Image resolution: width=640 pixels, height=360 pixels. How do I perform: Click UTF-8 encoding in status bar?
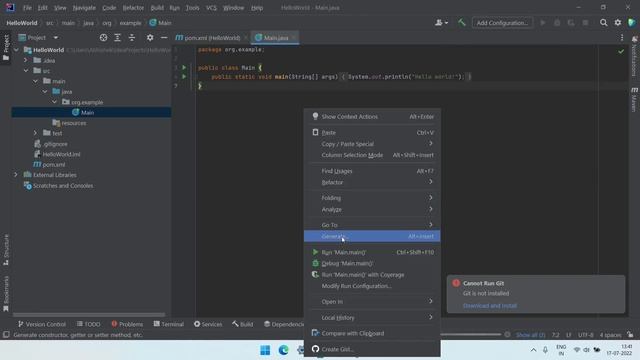click(585, 335)
